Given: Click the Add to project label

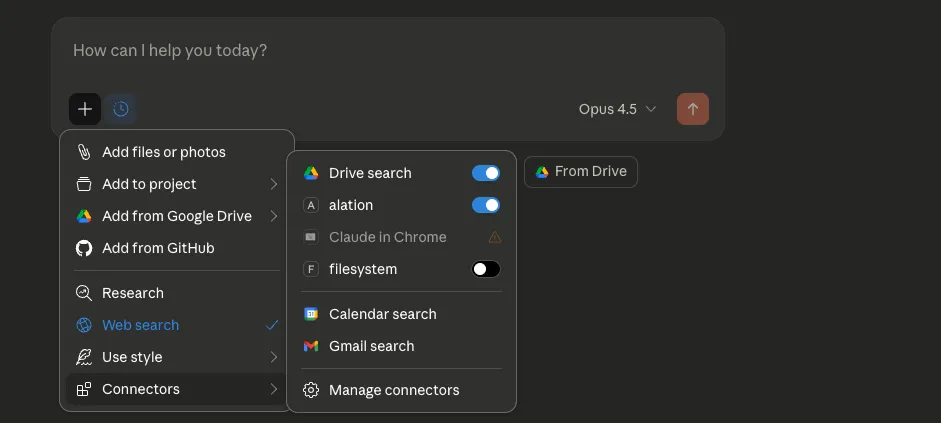Looking at the screenshot, I should 149,184.
